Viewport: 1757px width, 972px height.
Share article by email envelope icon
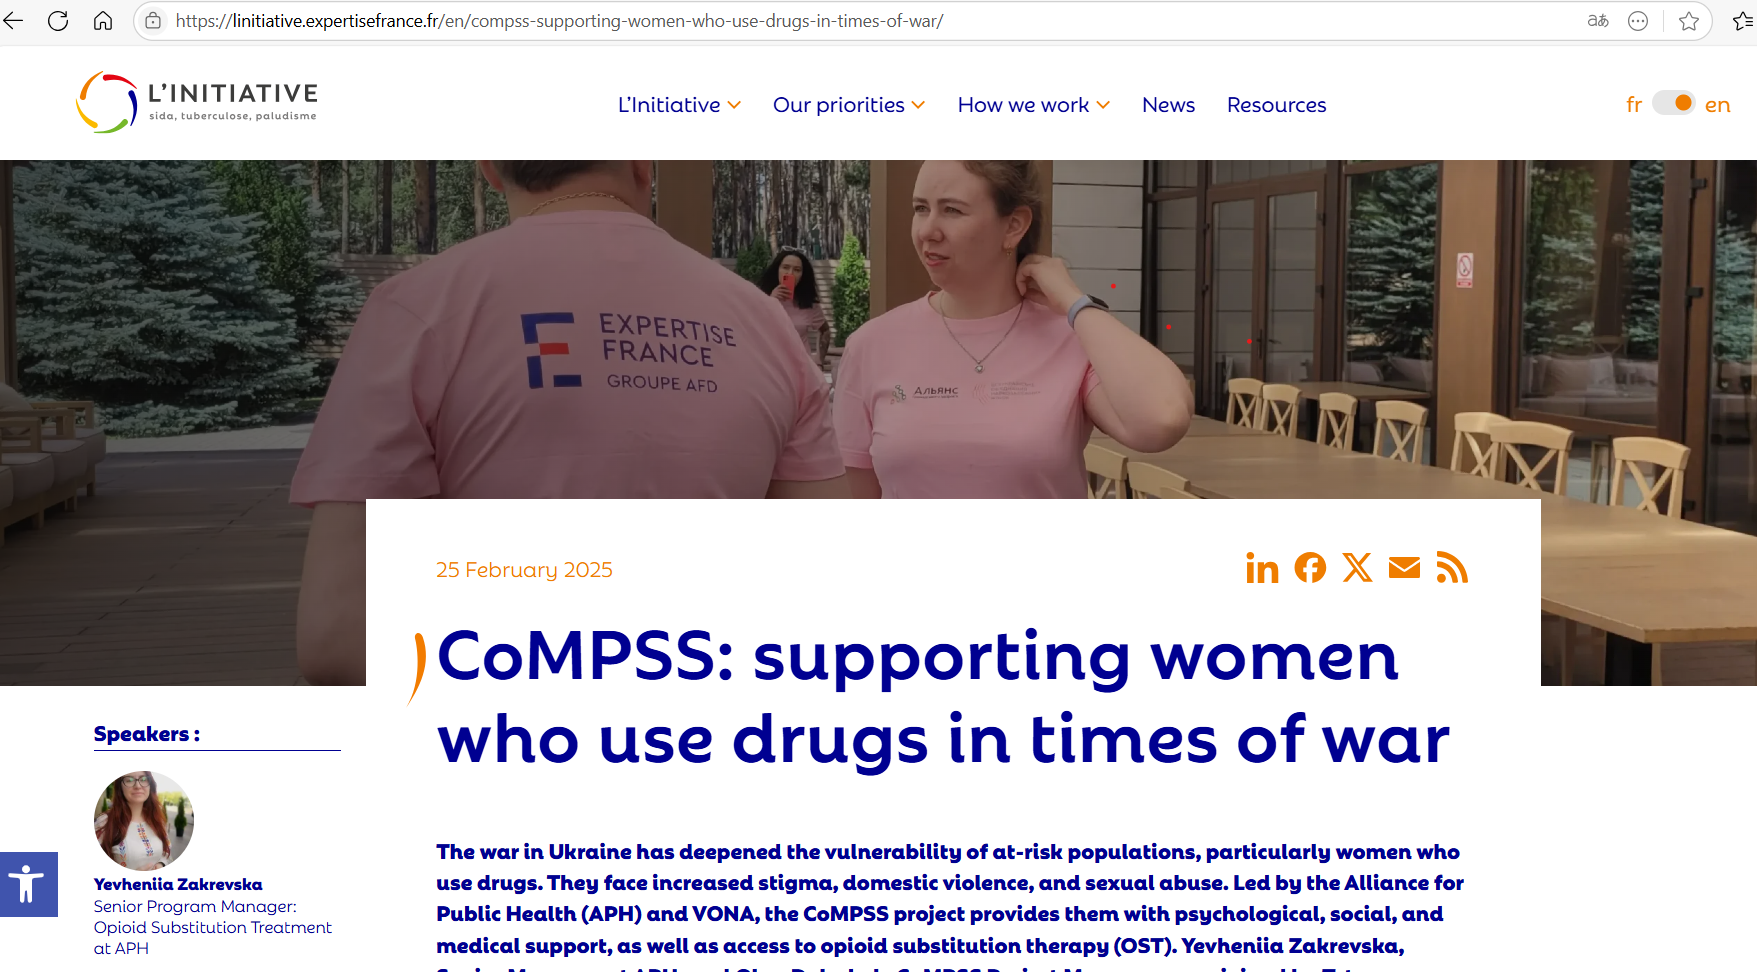click(1404, 568)
